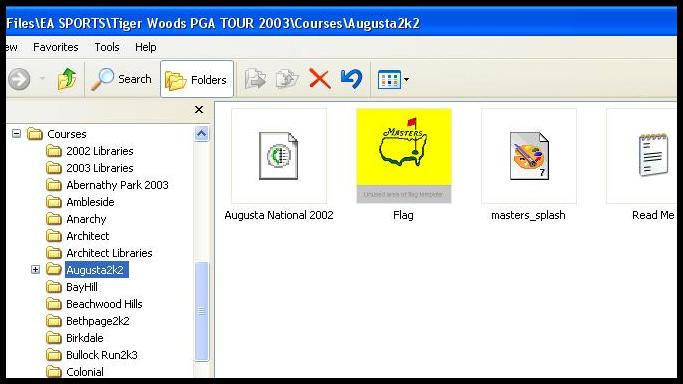The width and height of the screenshot is (683, 384).
Task: Select the BayHill folder
Action: pos(82,287)
